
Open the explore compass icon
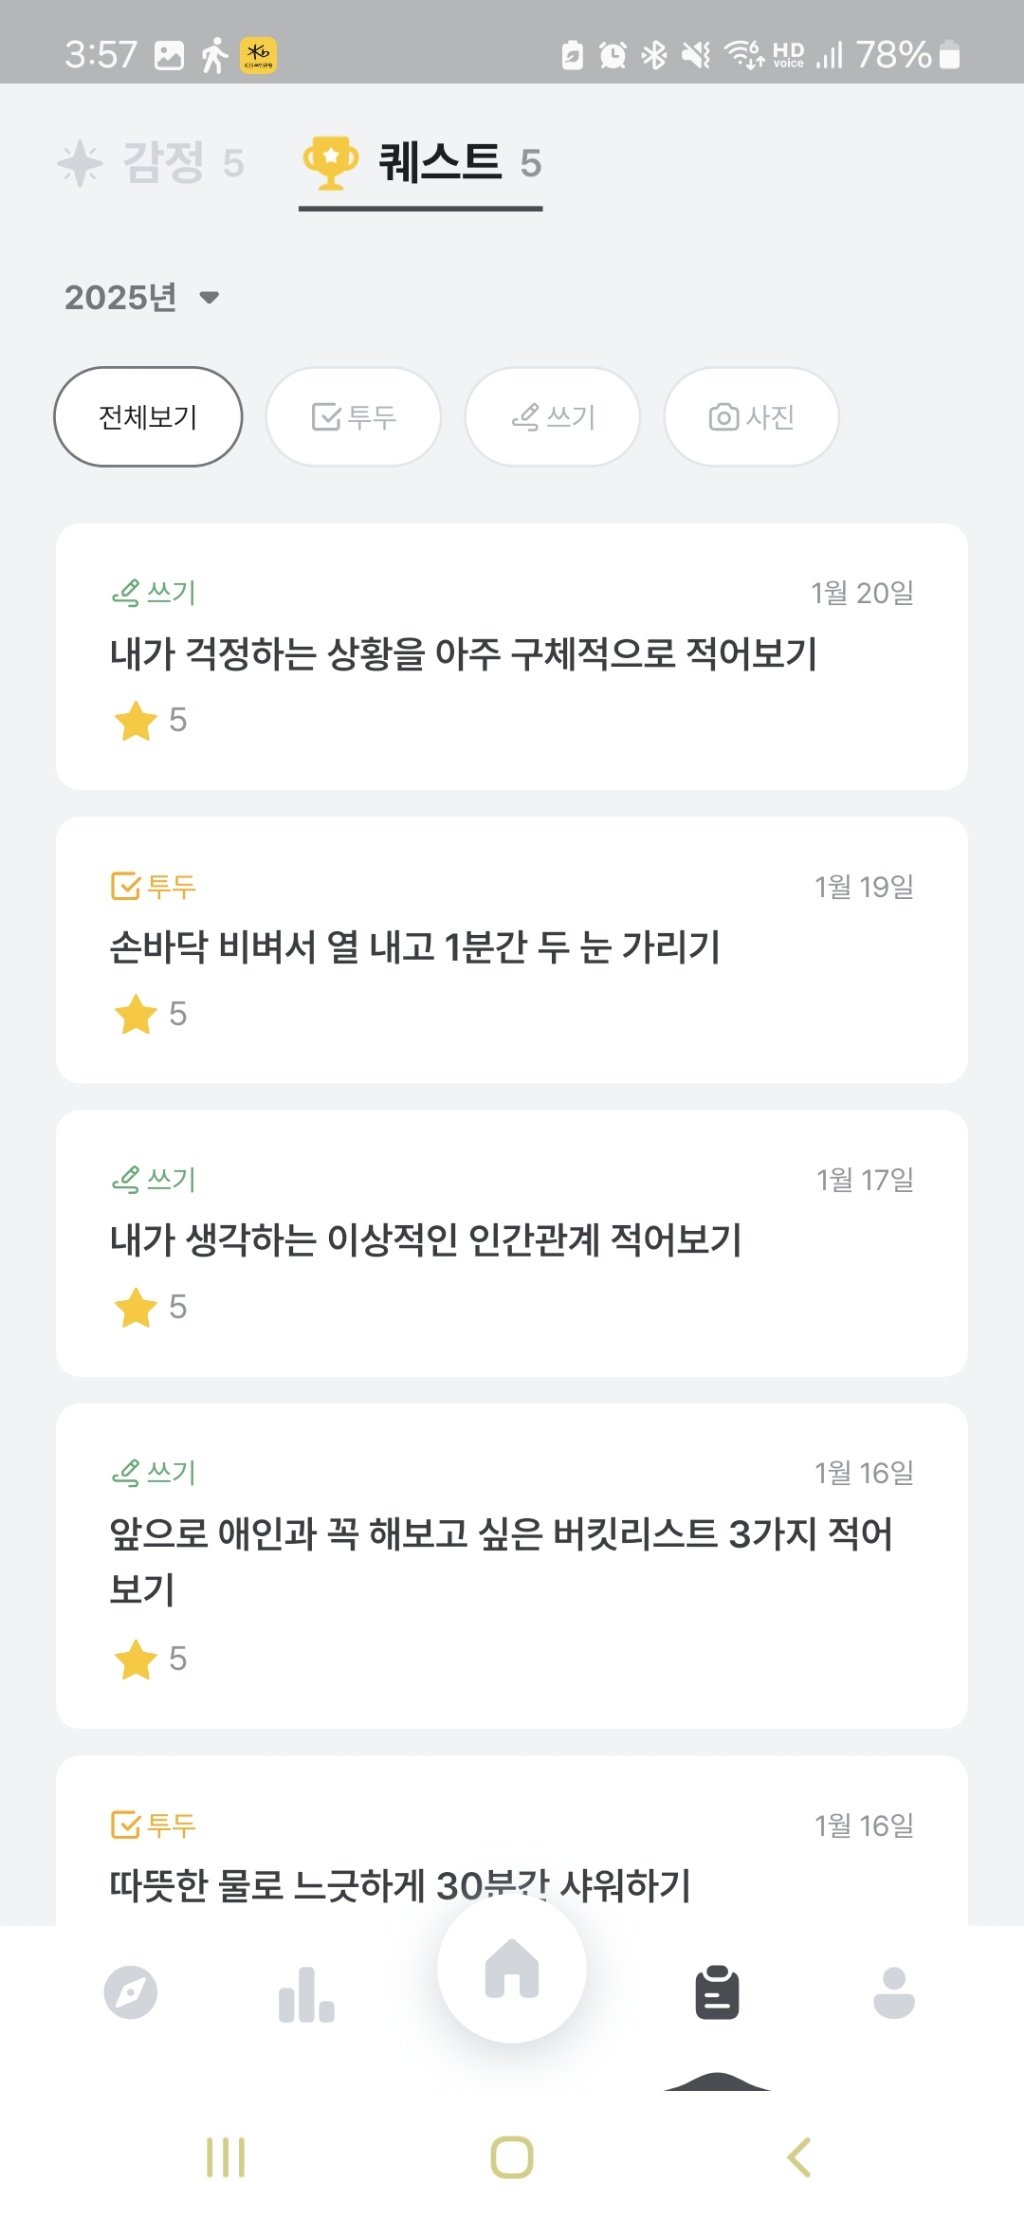[131, 1992]
